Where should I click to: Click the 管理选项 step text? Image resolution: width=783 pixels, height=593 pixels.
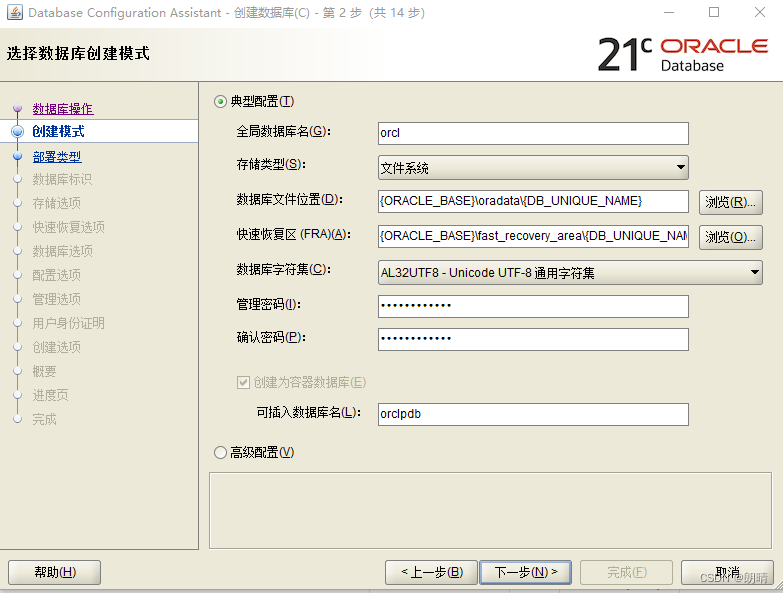pyautogui.click(x=56, y=299)
